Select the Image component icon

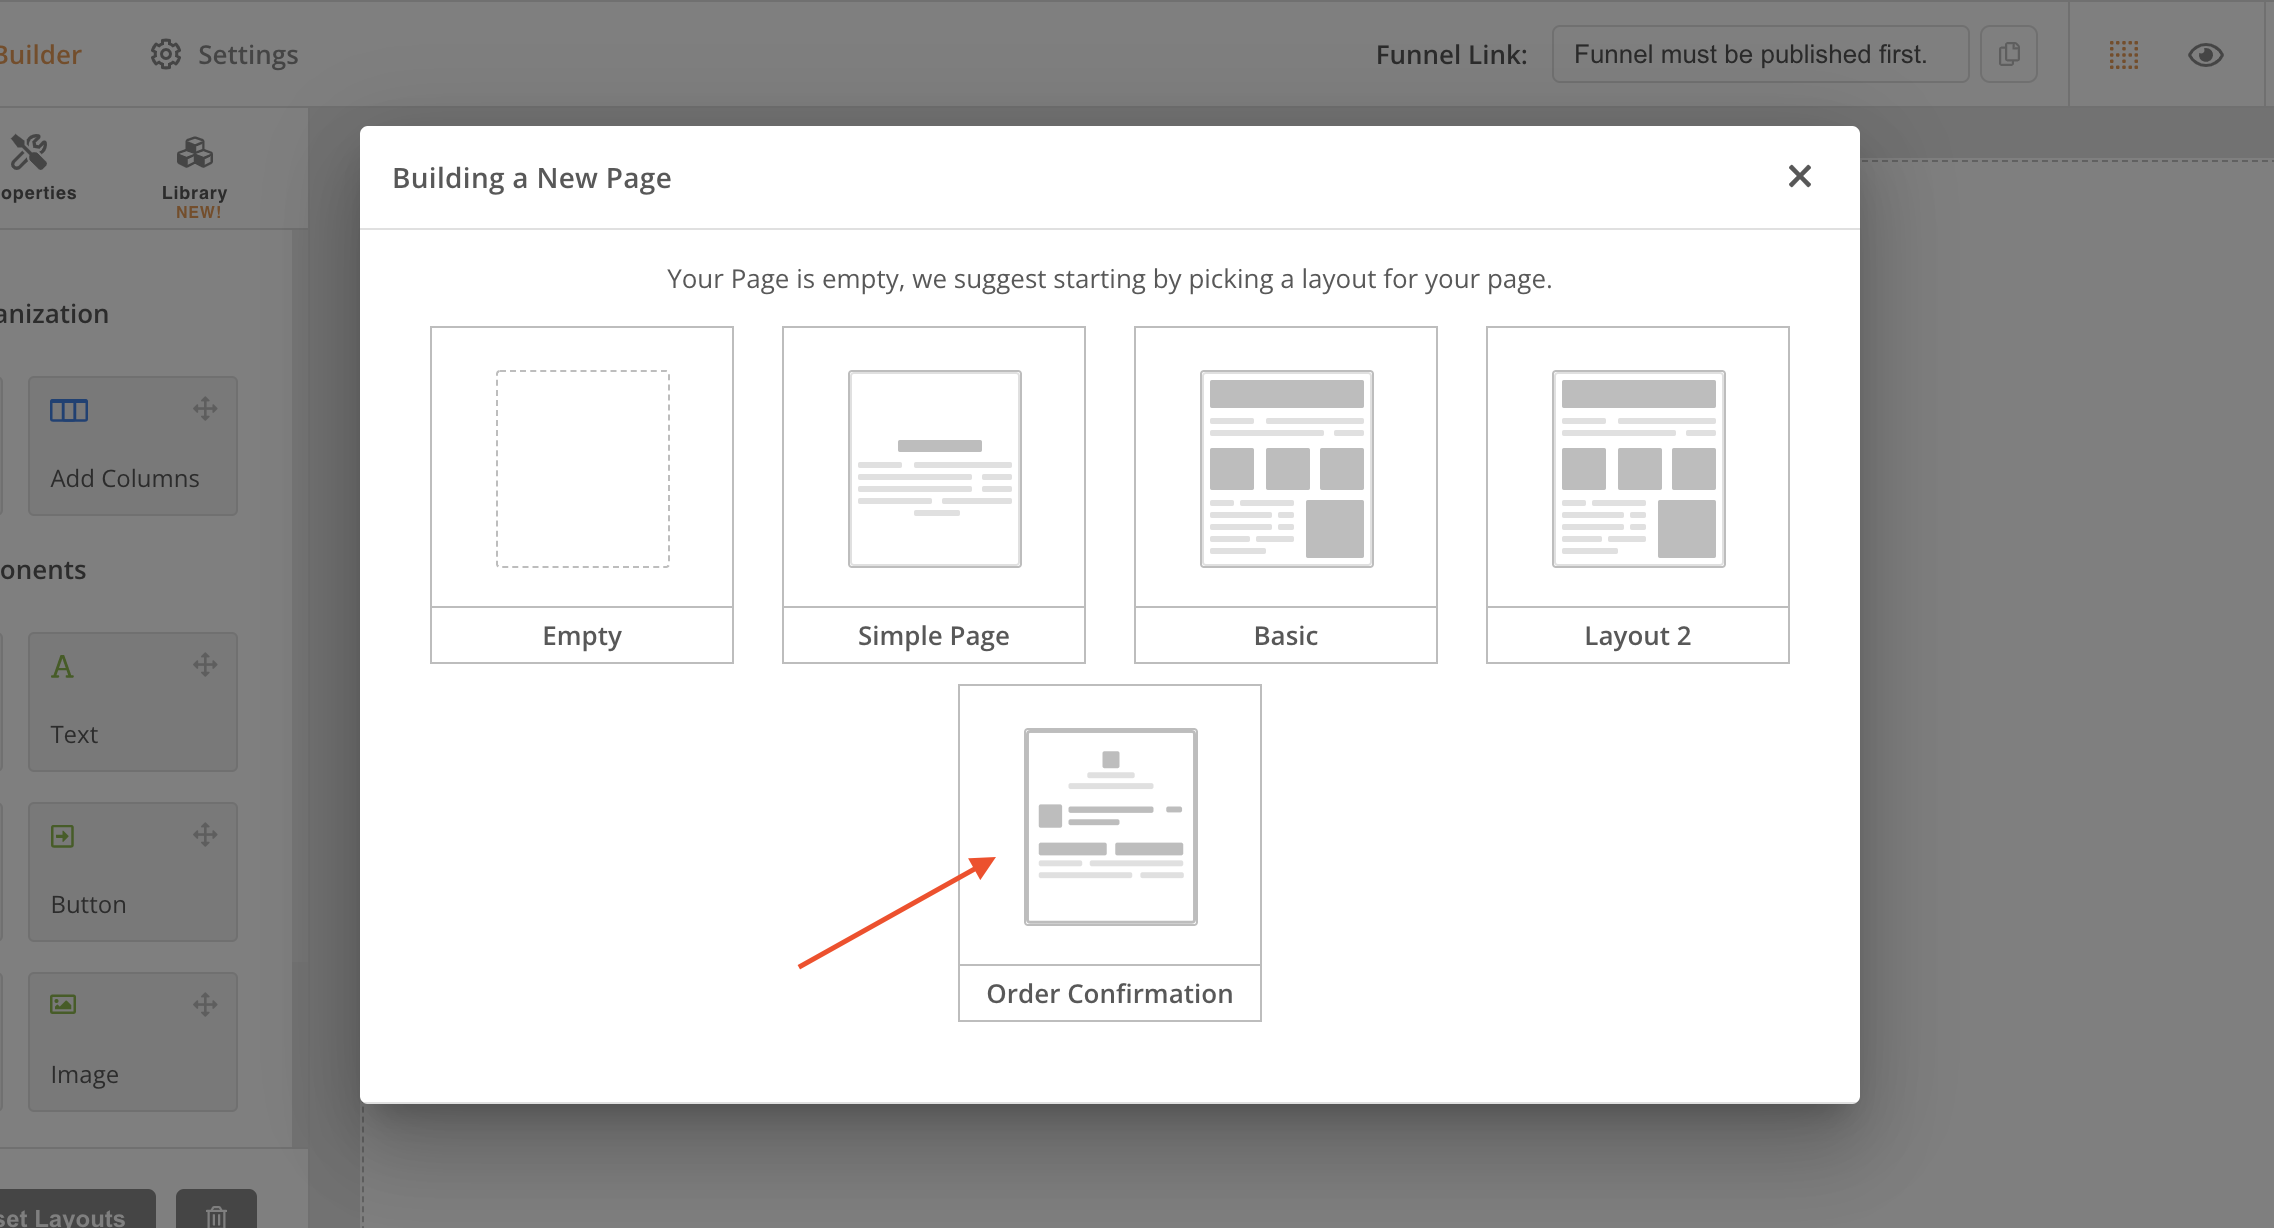pyautogui.click(x=63, y=1004)
